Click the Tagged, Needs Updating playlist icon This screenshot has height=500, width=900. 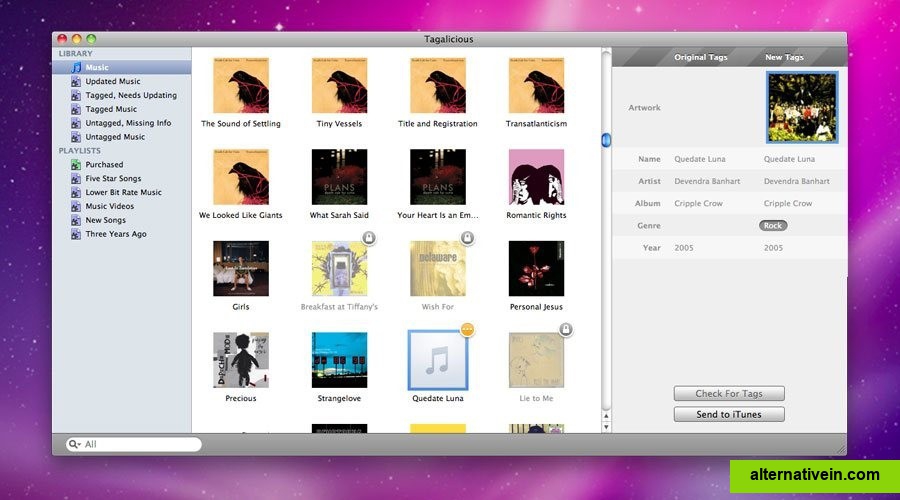pos(76,95)
